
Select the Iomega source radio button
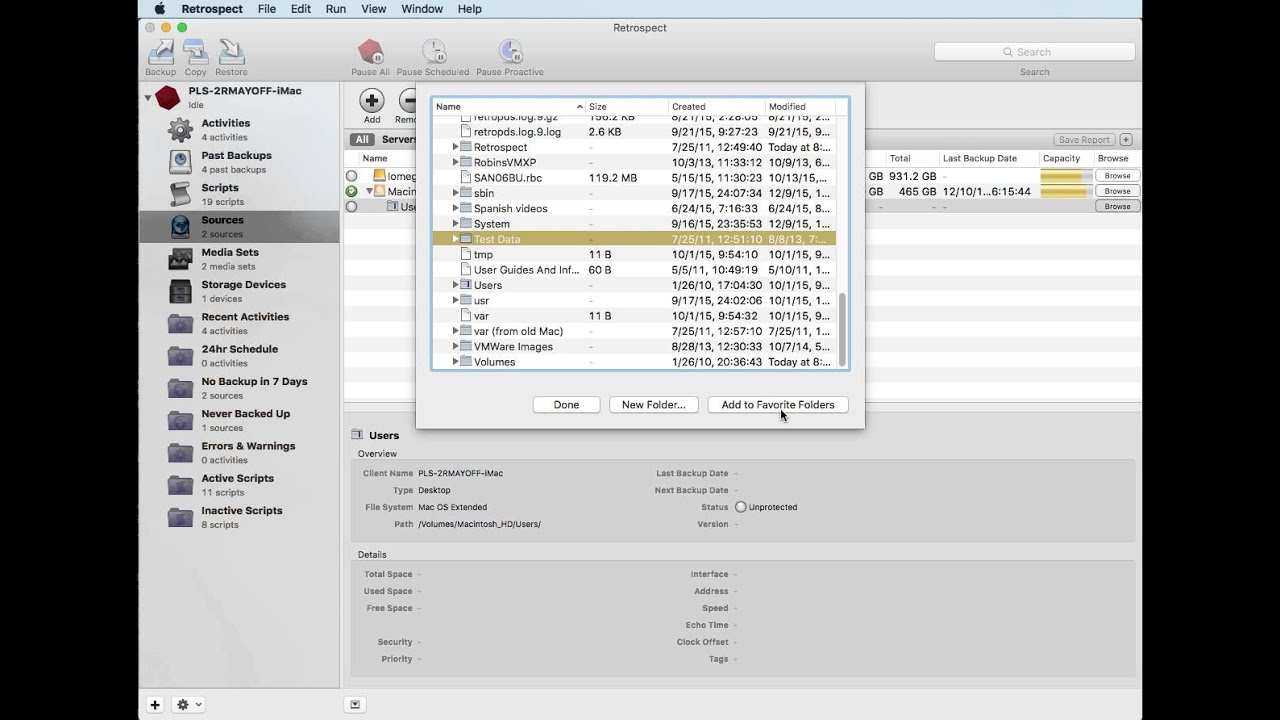(351, 176)
